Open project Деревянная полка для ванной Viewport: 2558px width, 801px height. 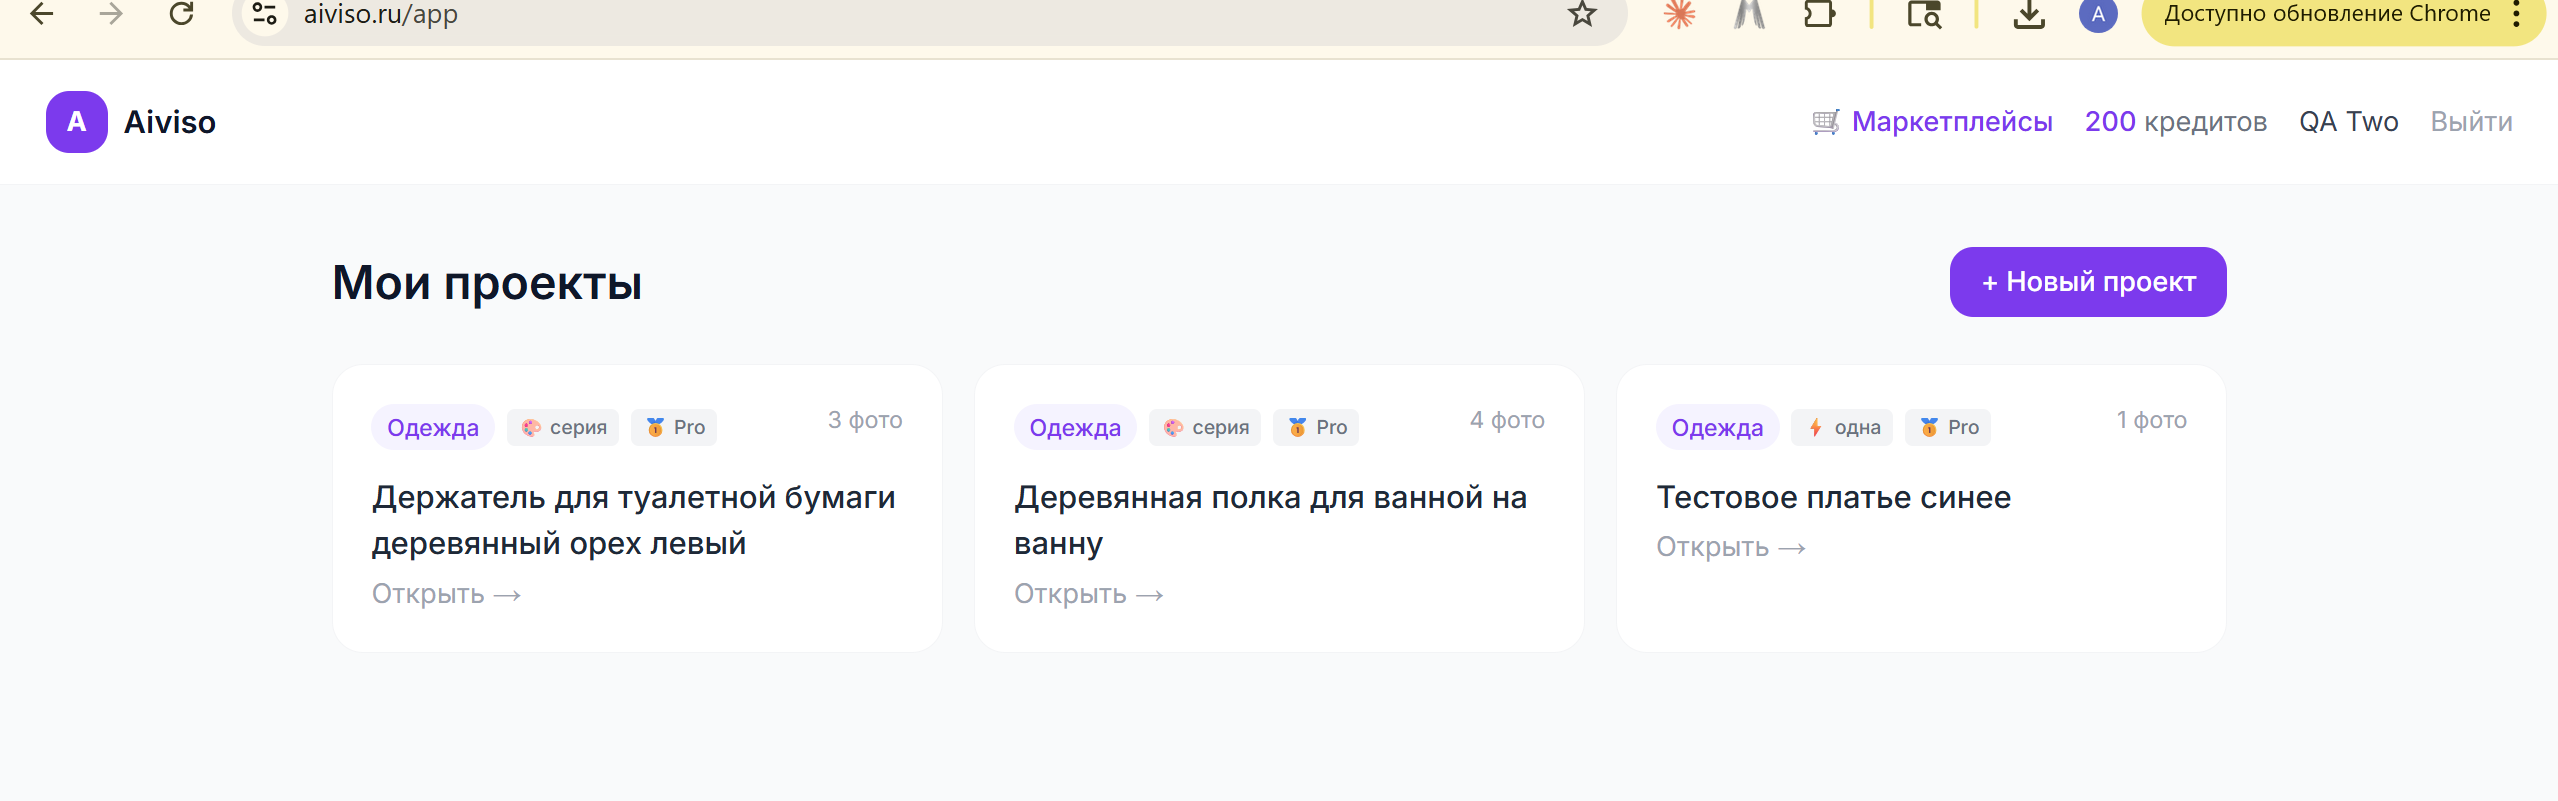(1270, 520)
